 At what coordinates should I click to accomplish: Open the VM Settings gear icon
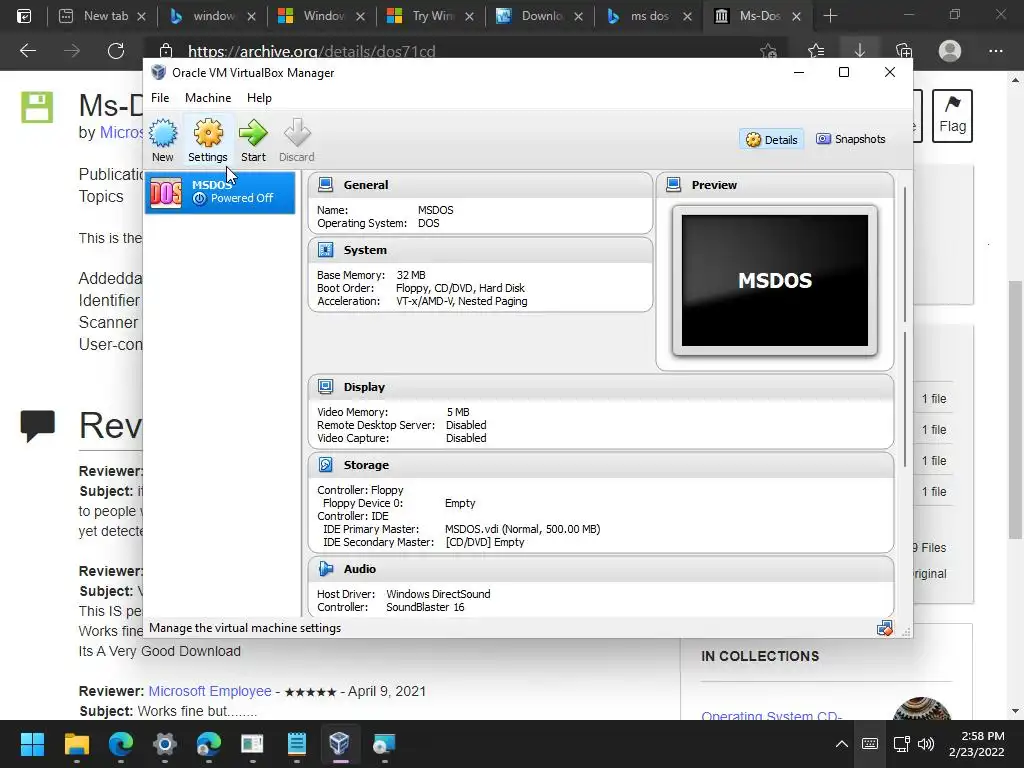208,140
